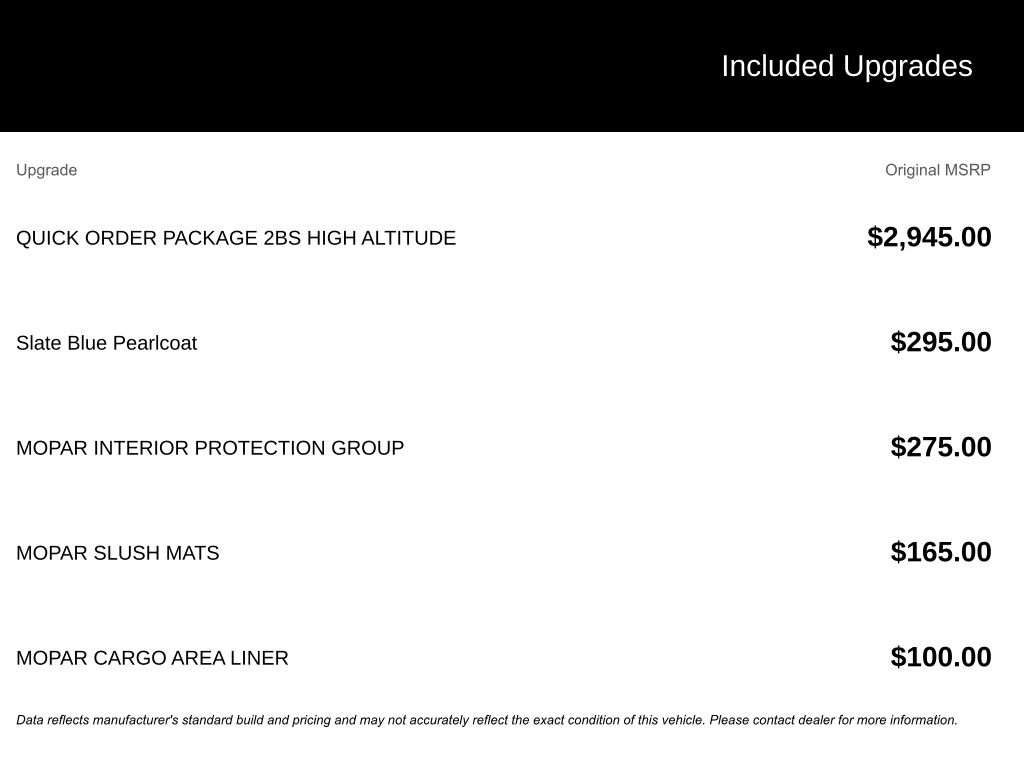Select the Slate Blue Pearlcoat upgrade
1024x768 pixels.
[x=106, y=343]
